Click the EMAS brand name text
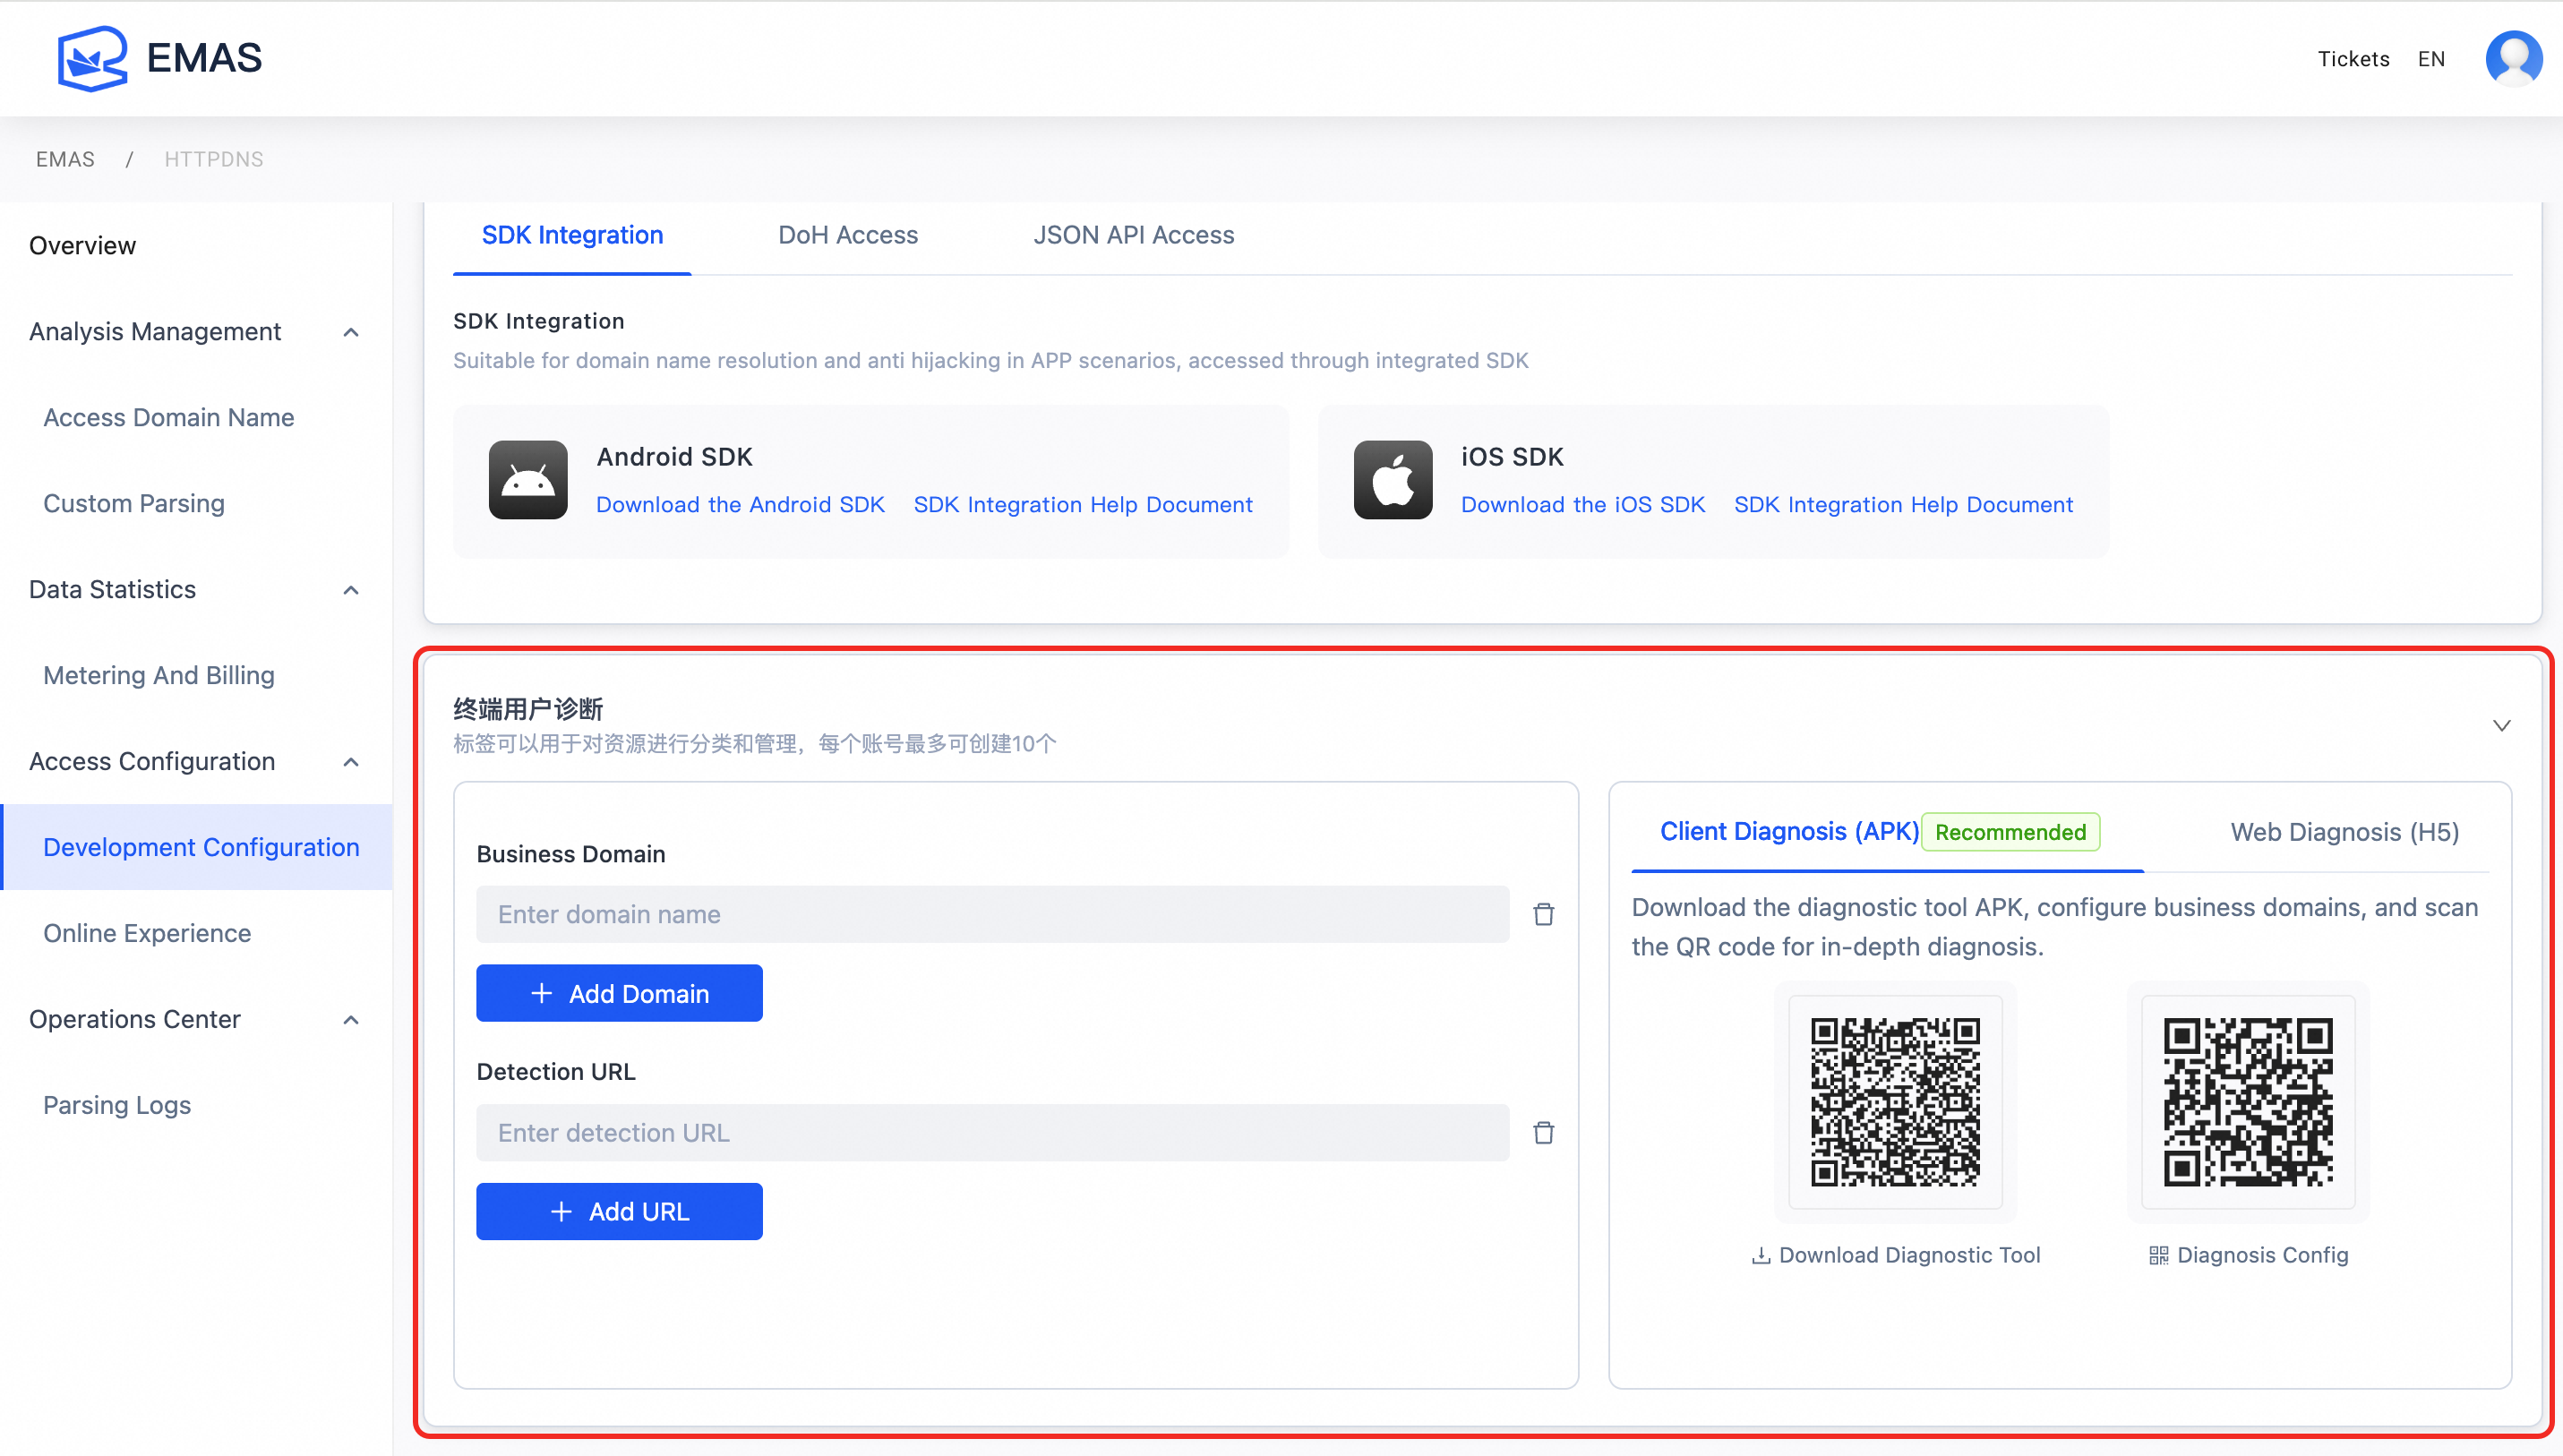This screenshot has width=2563, height=1456. [204, 58]
